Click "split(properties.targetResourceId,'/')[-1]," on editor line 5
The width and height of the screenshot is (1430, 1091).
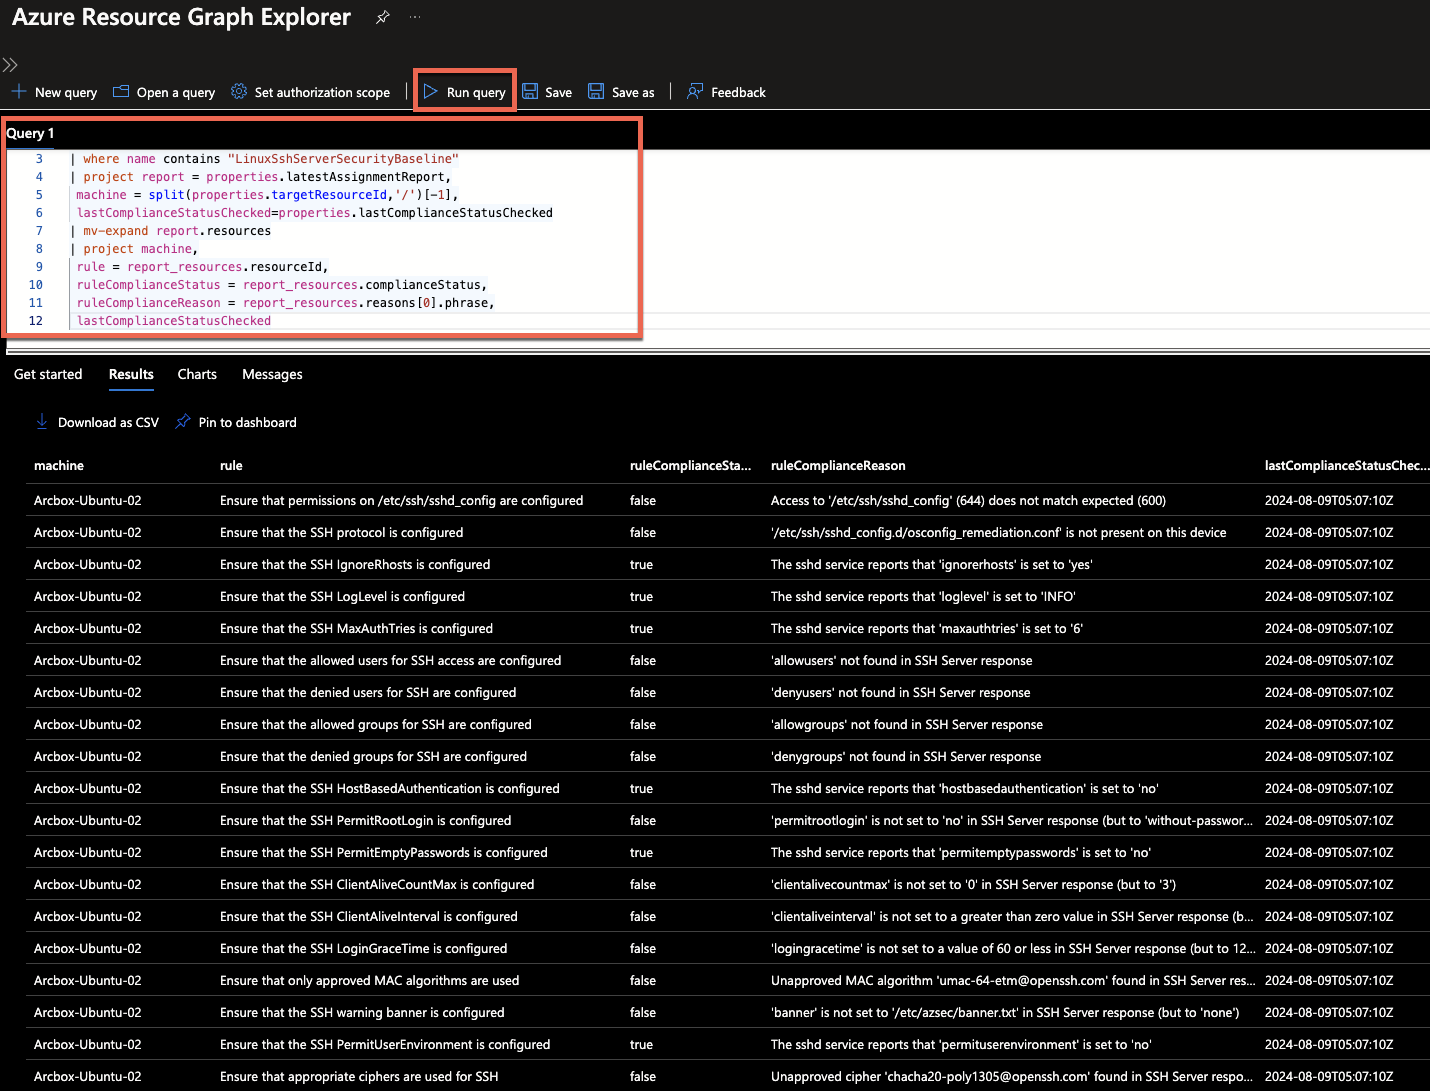tap(303, 195)
